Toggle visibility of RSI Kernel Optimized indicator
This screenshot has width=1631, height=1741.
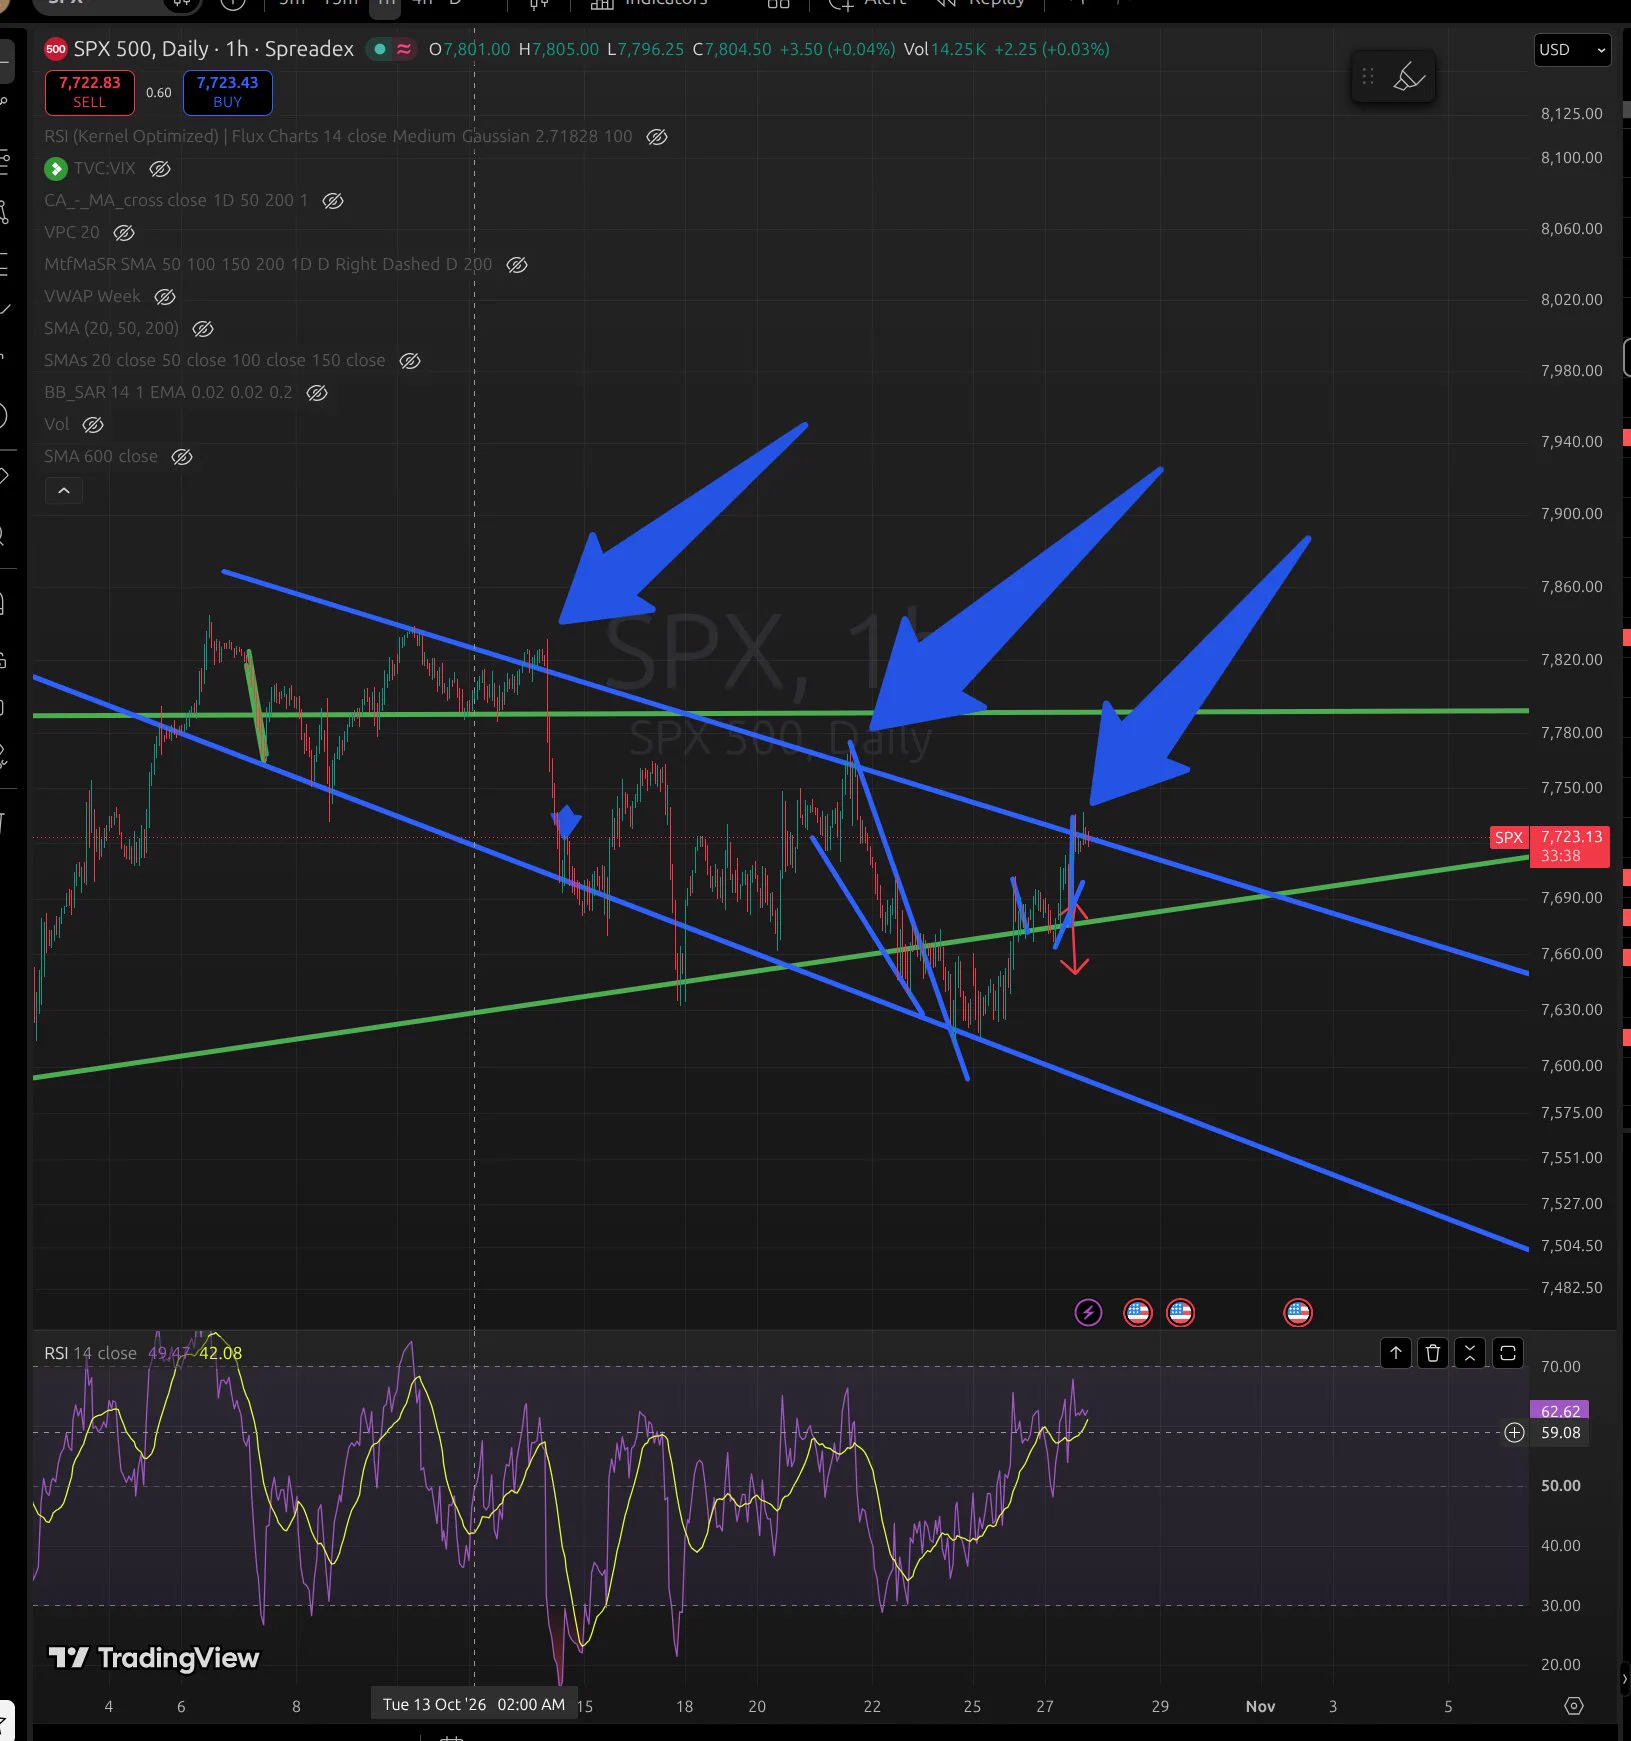[x=657, y=137]
